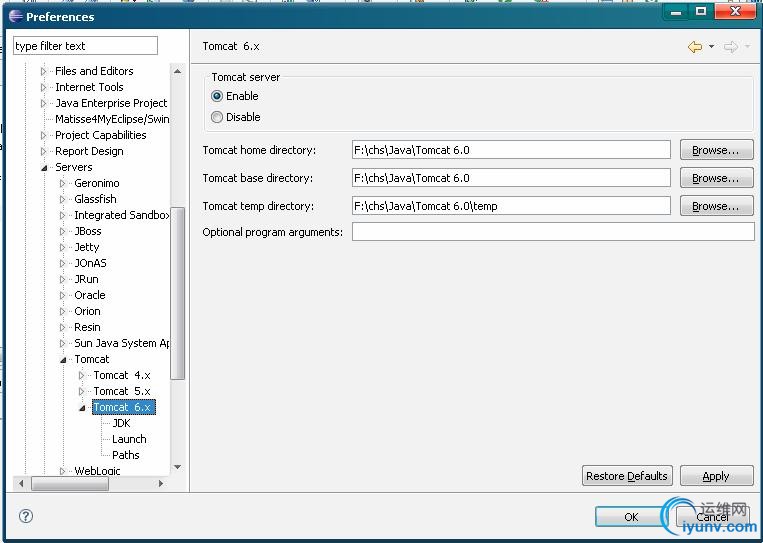
Task: Collapse the Tomcat parent node
Action: (63, 360)
